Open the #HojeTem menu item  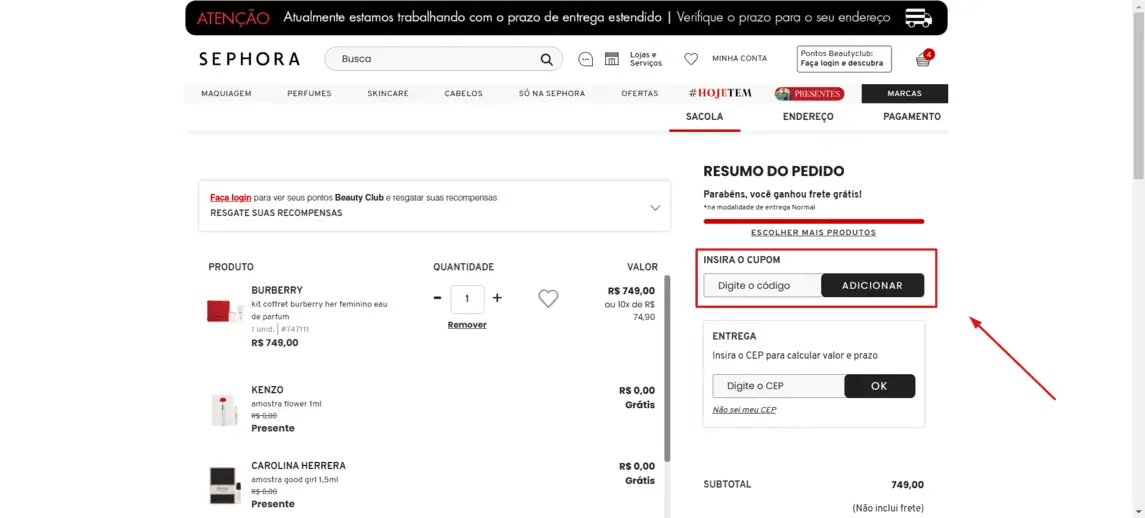point(720,94)
